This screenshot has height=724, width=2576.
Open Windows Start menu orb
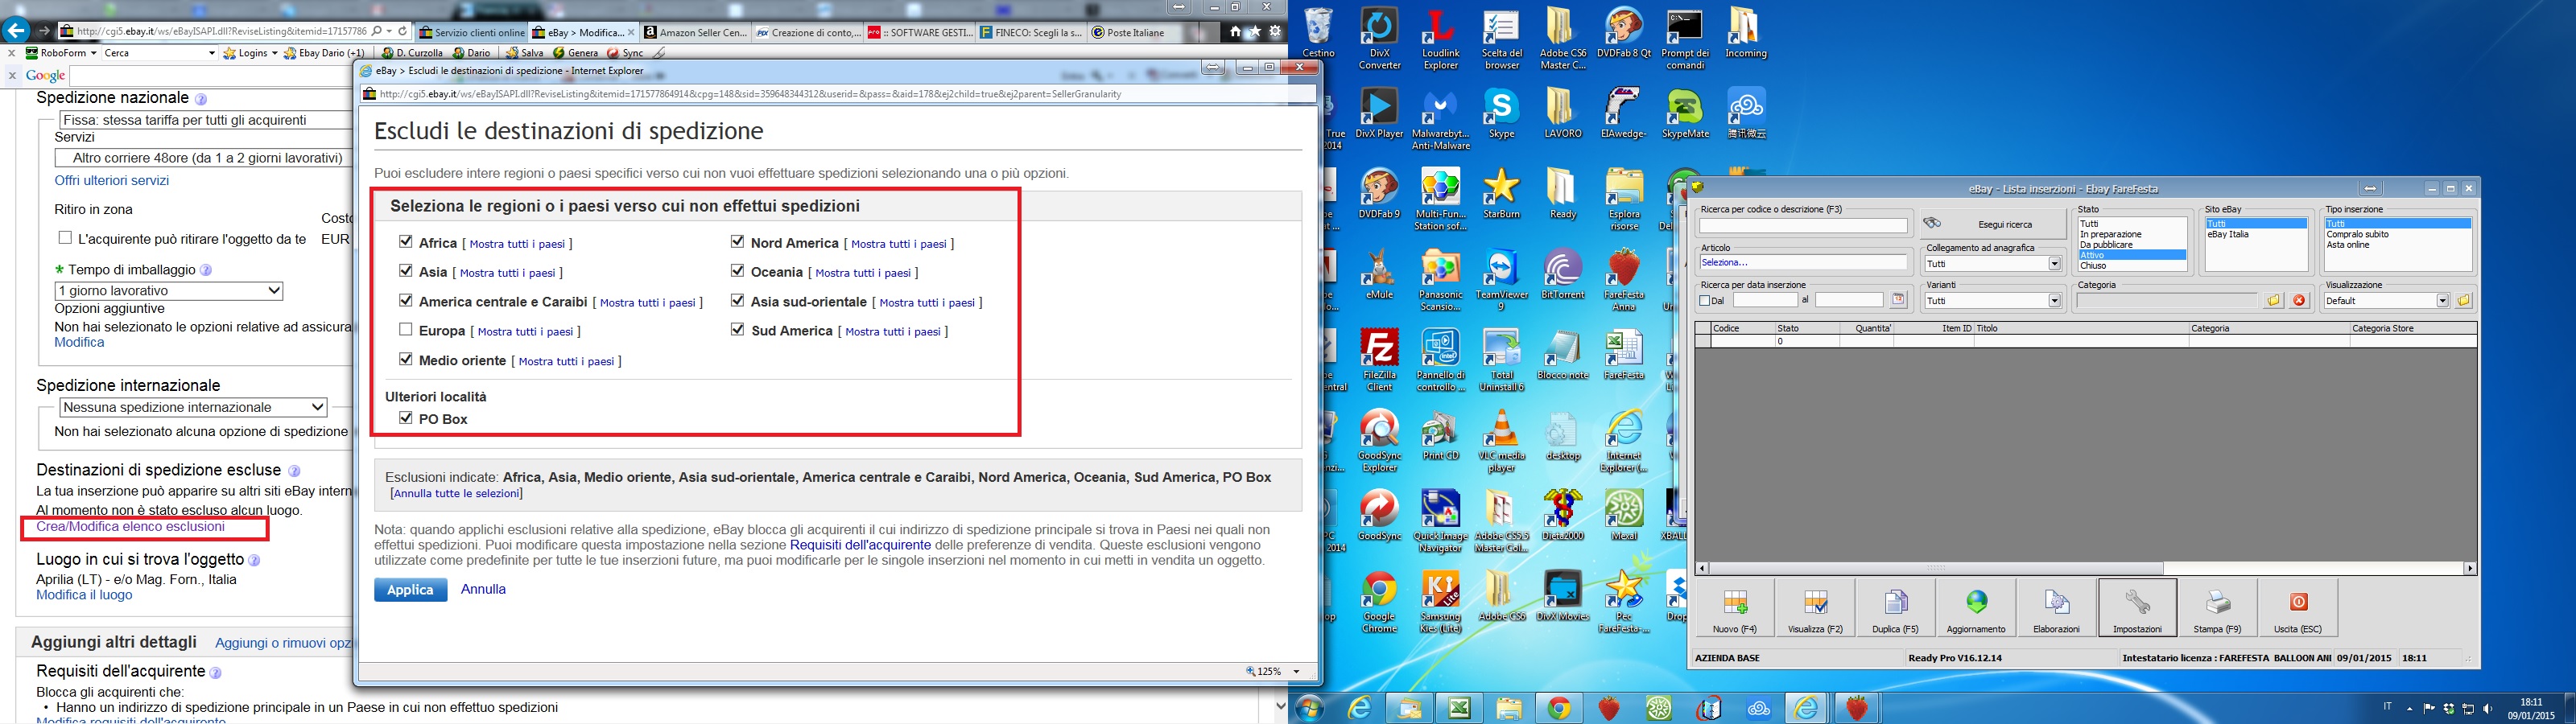(1309, 709)
